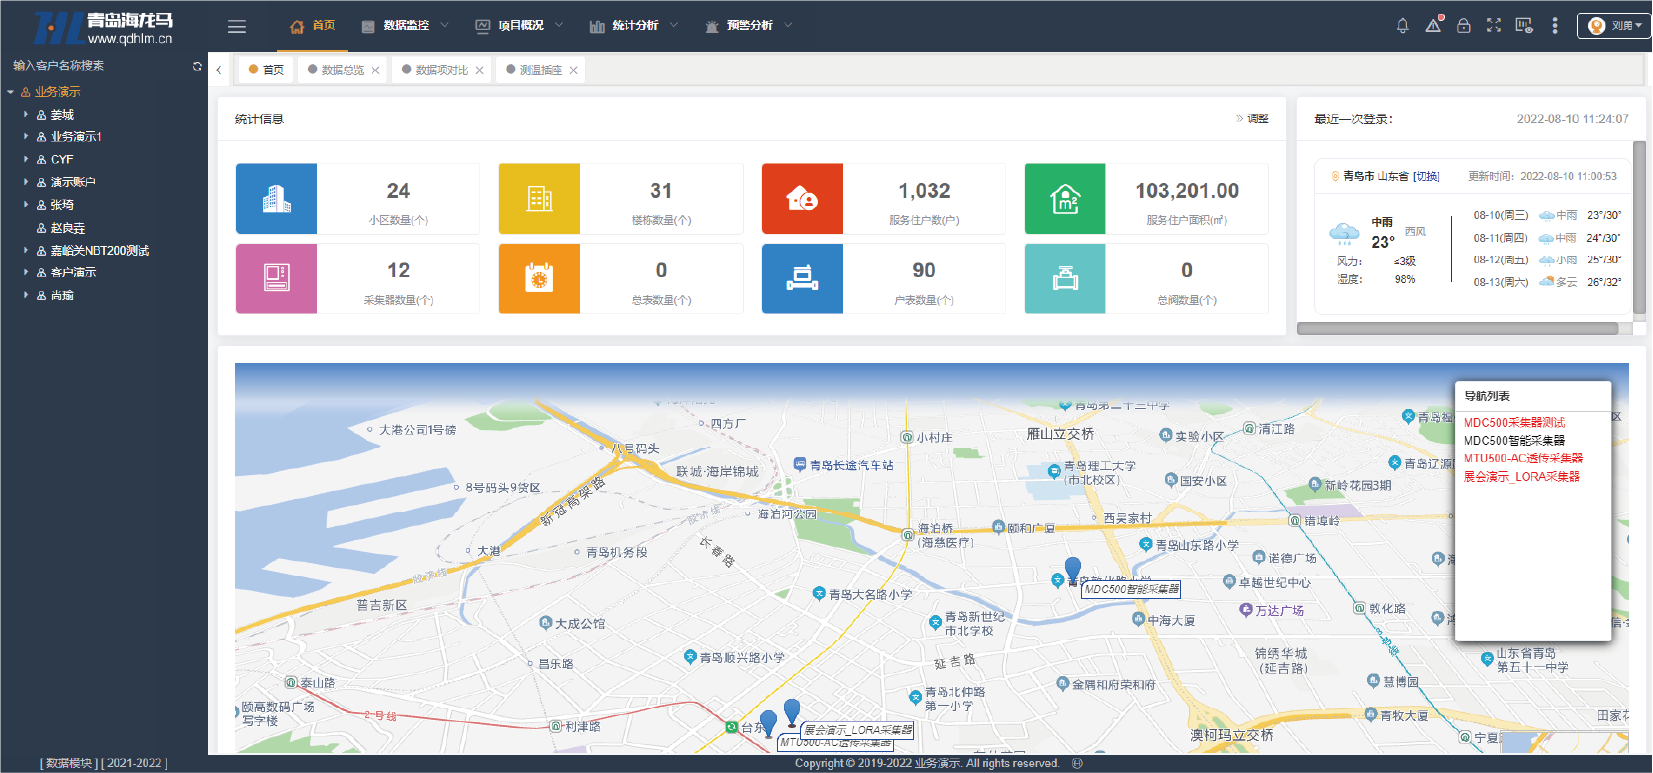
Task: Click the 切换 link to change city
Action: coord(1426,176)
